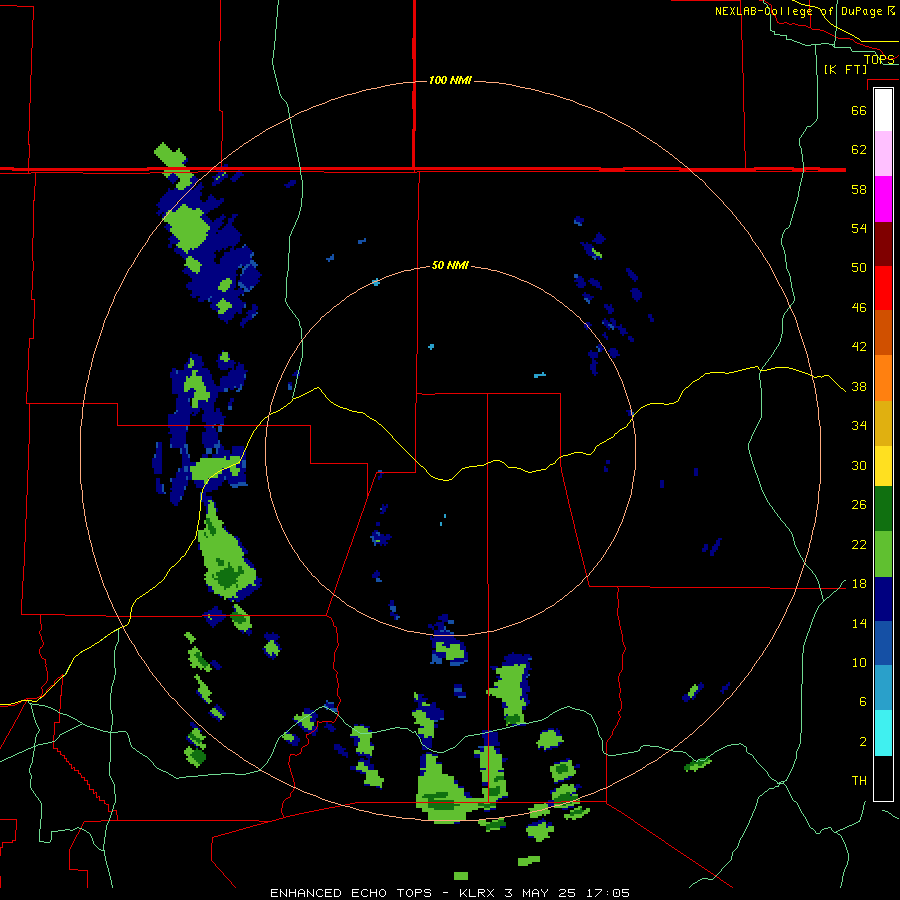Click the dark red 54 kft legend swatch
This screenshot has height=900, width=900.
pos(883,243)
